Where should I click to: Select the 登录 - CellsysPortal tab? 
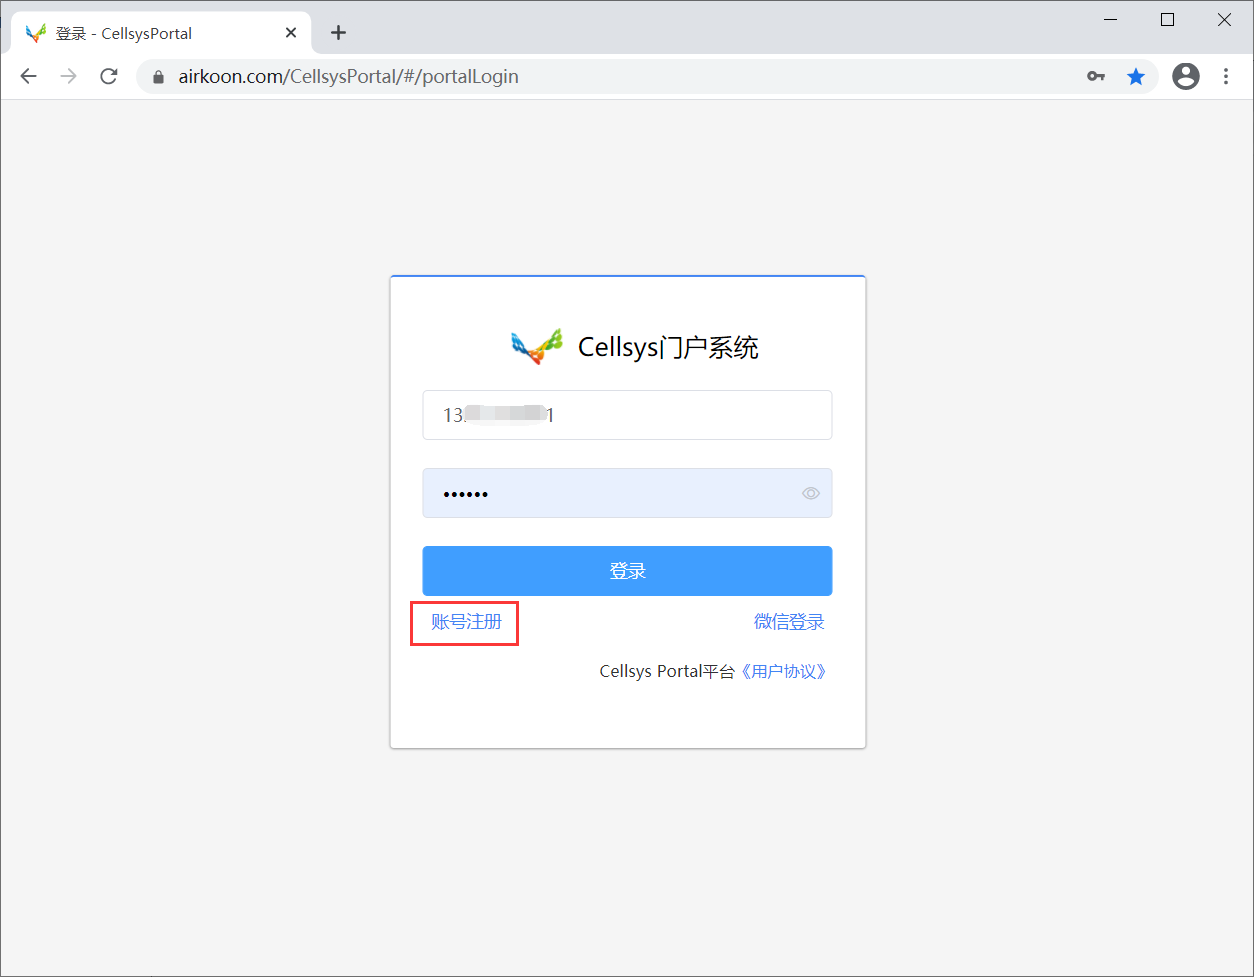pos(162,33)
